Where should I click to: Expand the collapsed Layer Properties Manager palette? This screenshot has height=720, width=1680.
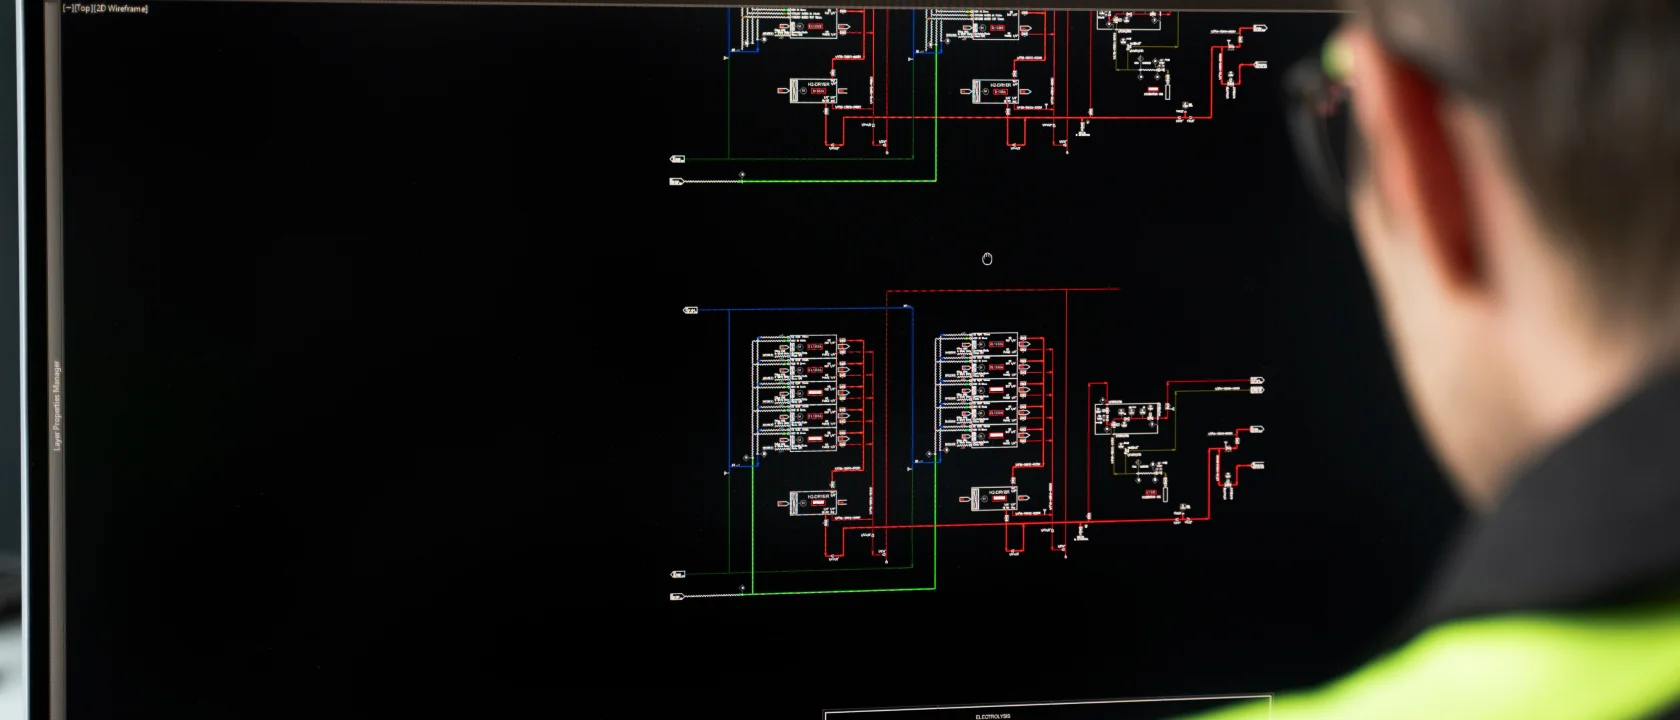click(x=57, y=405)
